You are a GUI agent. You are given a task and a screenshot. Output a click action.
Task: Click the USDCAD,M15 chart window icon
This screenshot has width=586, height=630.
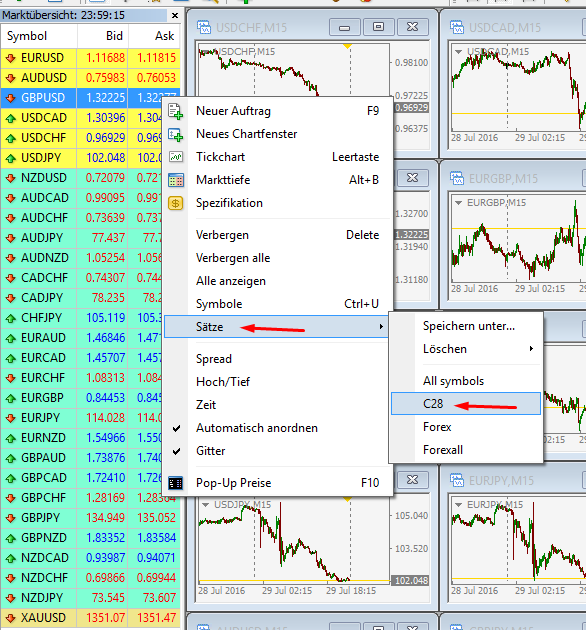[x=457, y=27]
